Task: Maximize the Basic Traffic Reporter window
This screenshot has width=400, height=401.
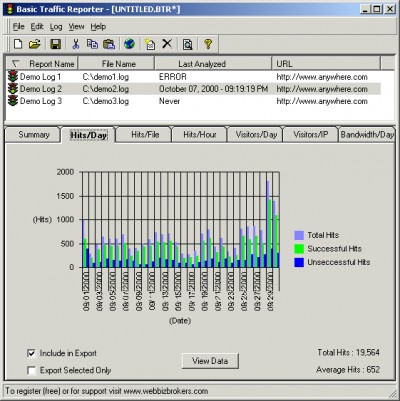Action: coord(377,9)
